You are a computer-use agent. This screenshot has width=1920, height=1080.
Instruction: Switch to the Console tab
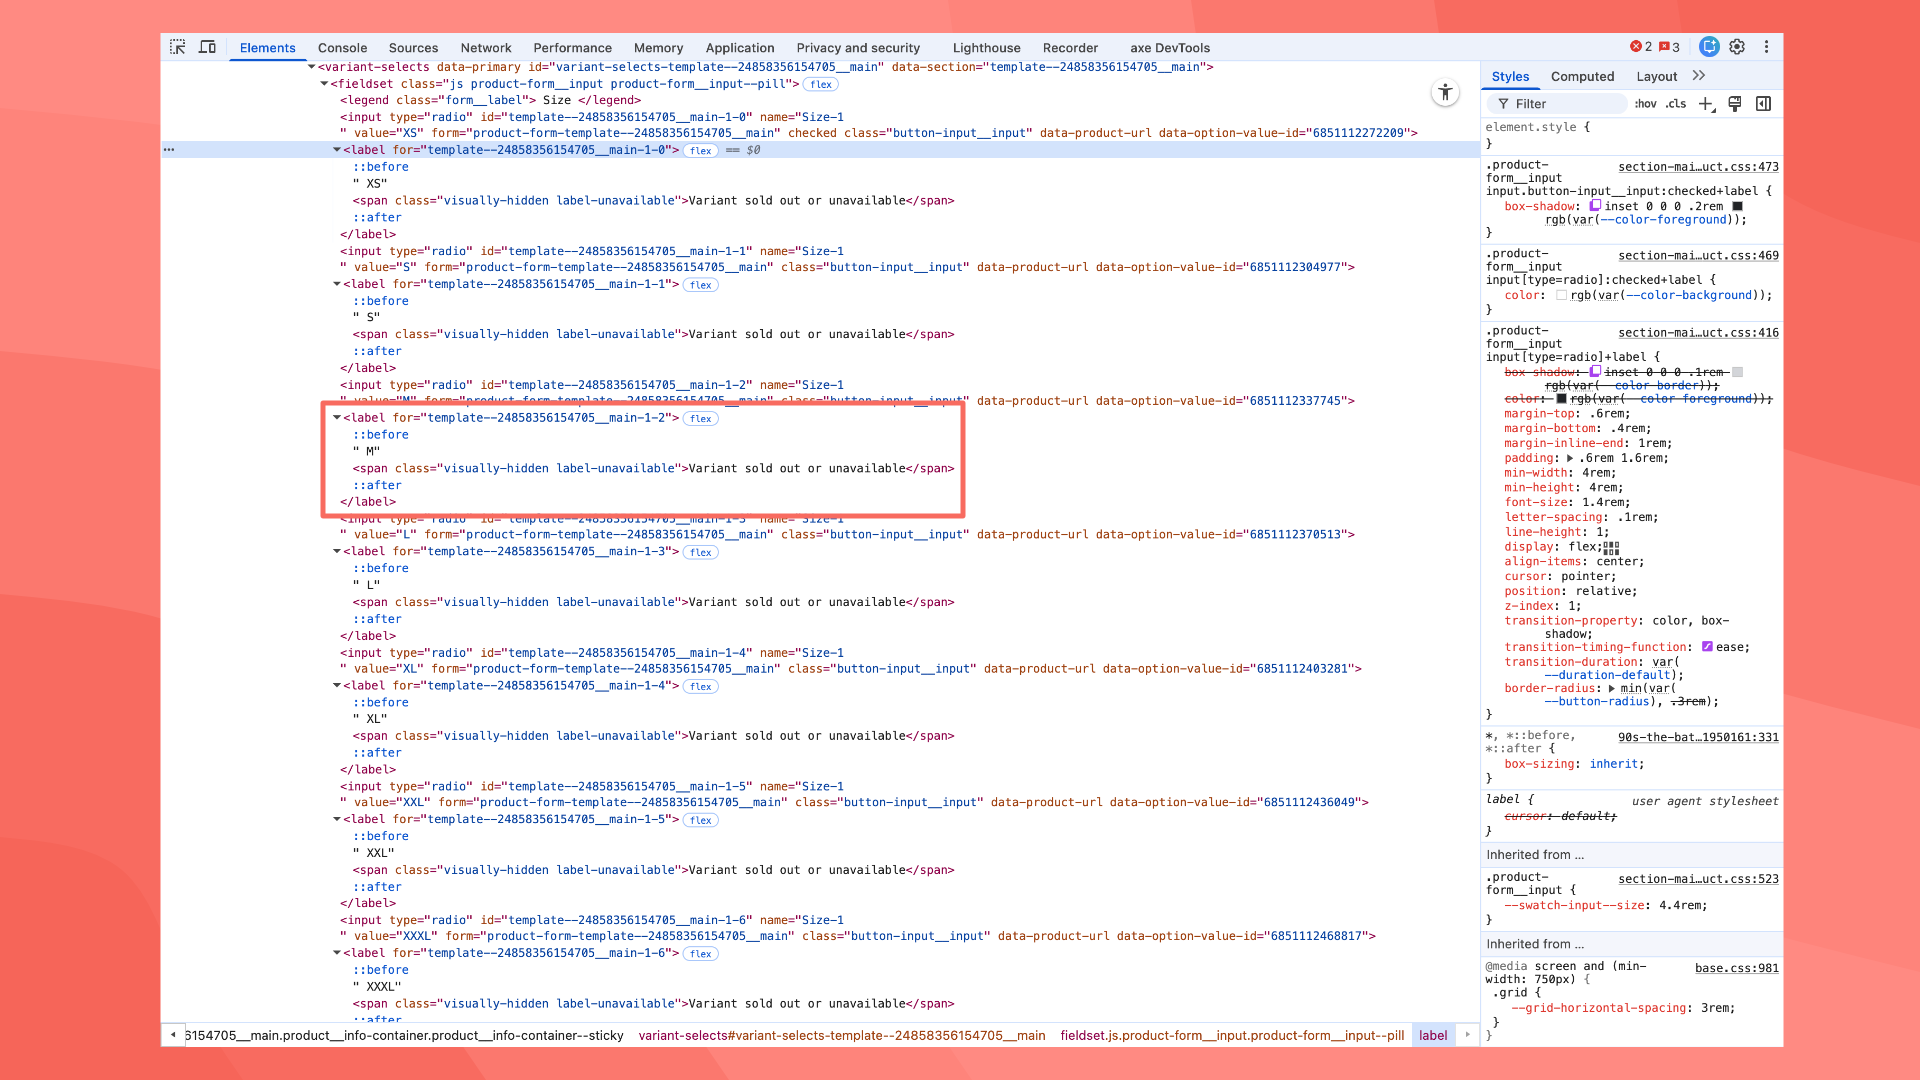pos(342,47)
